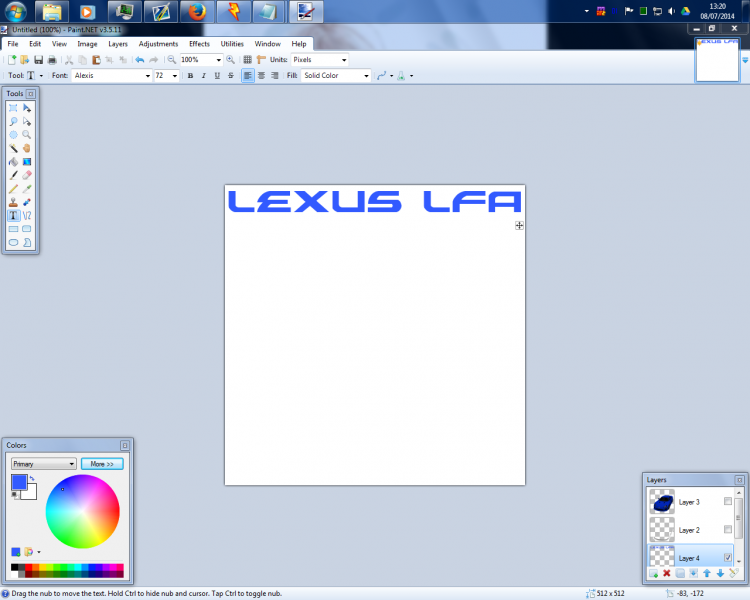The width and height of the screenshot is (750, 600).
Task: Select the Recolor tool
Action: 27,202
